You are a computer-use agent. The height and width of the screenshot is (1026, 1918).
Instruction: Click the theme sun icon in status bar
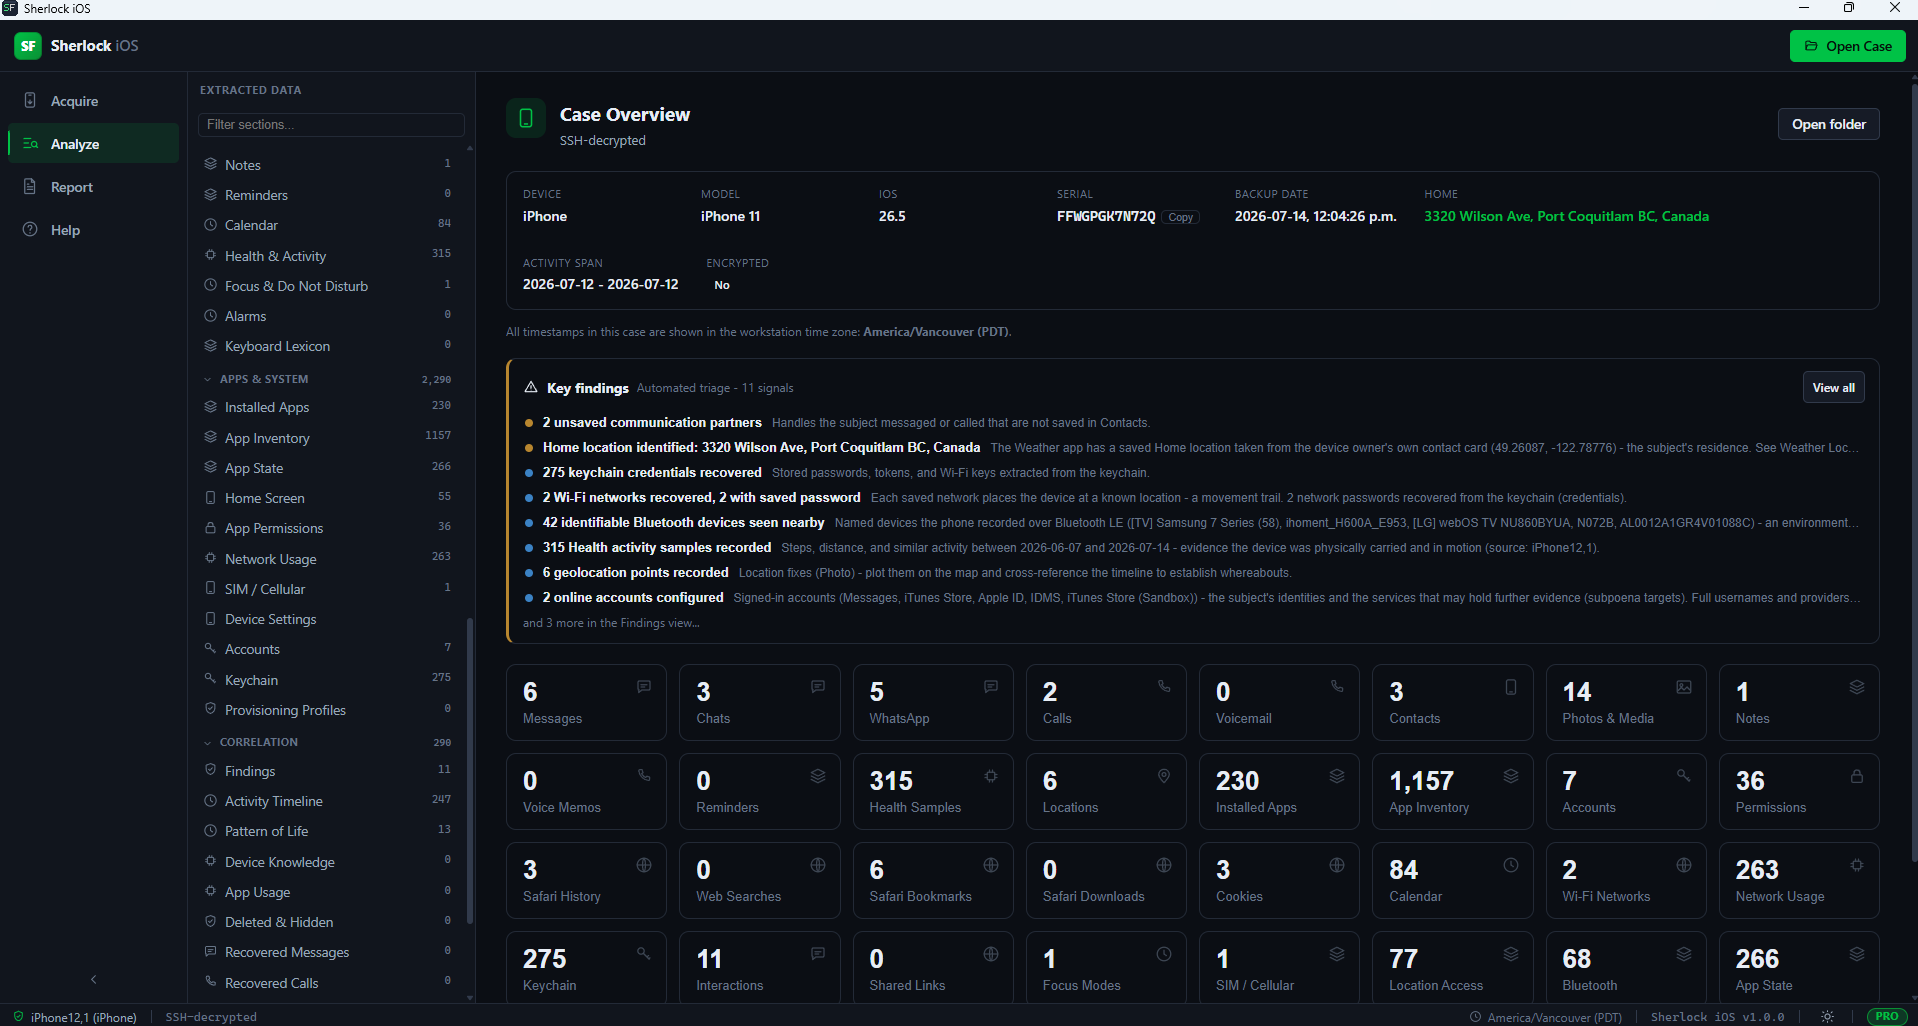(x=1827, y=1016)
